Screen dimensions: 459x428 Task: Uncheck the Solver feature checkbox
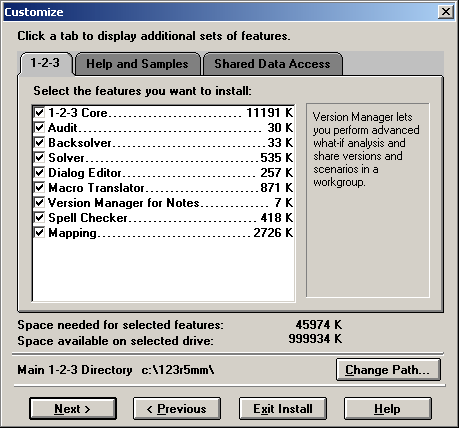tap(39, 157)
